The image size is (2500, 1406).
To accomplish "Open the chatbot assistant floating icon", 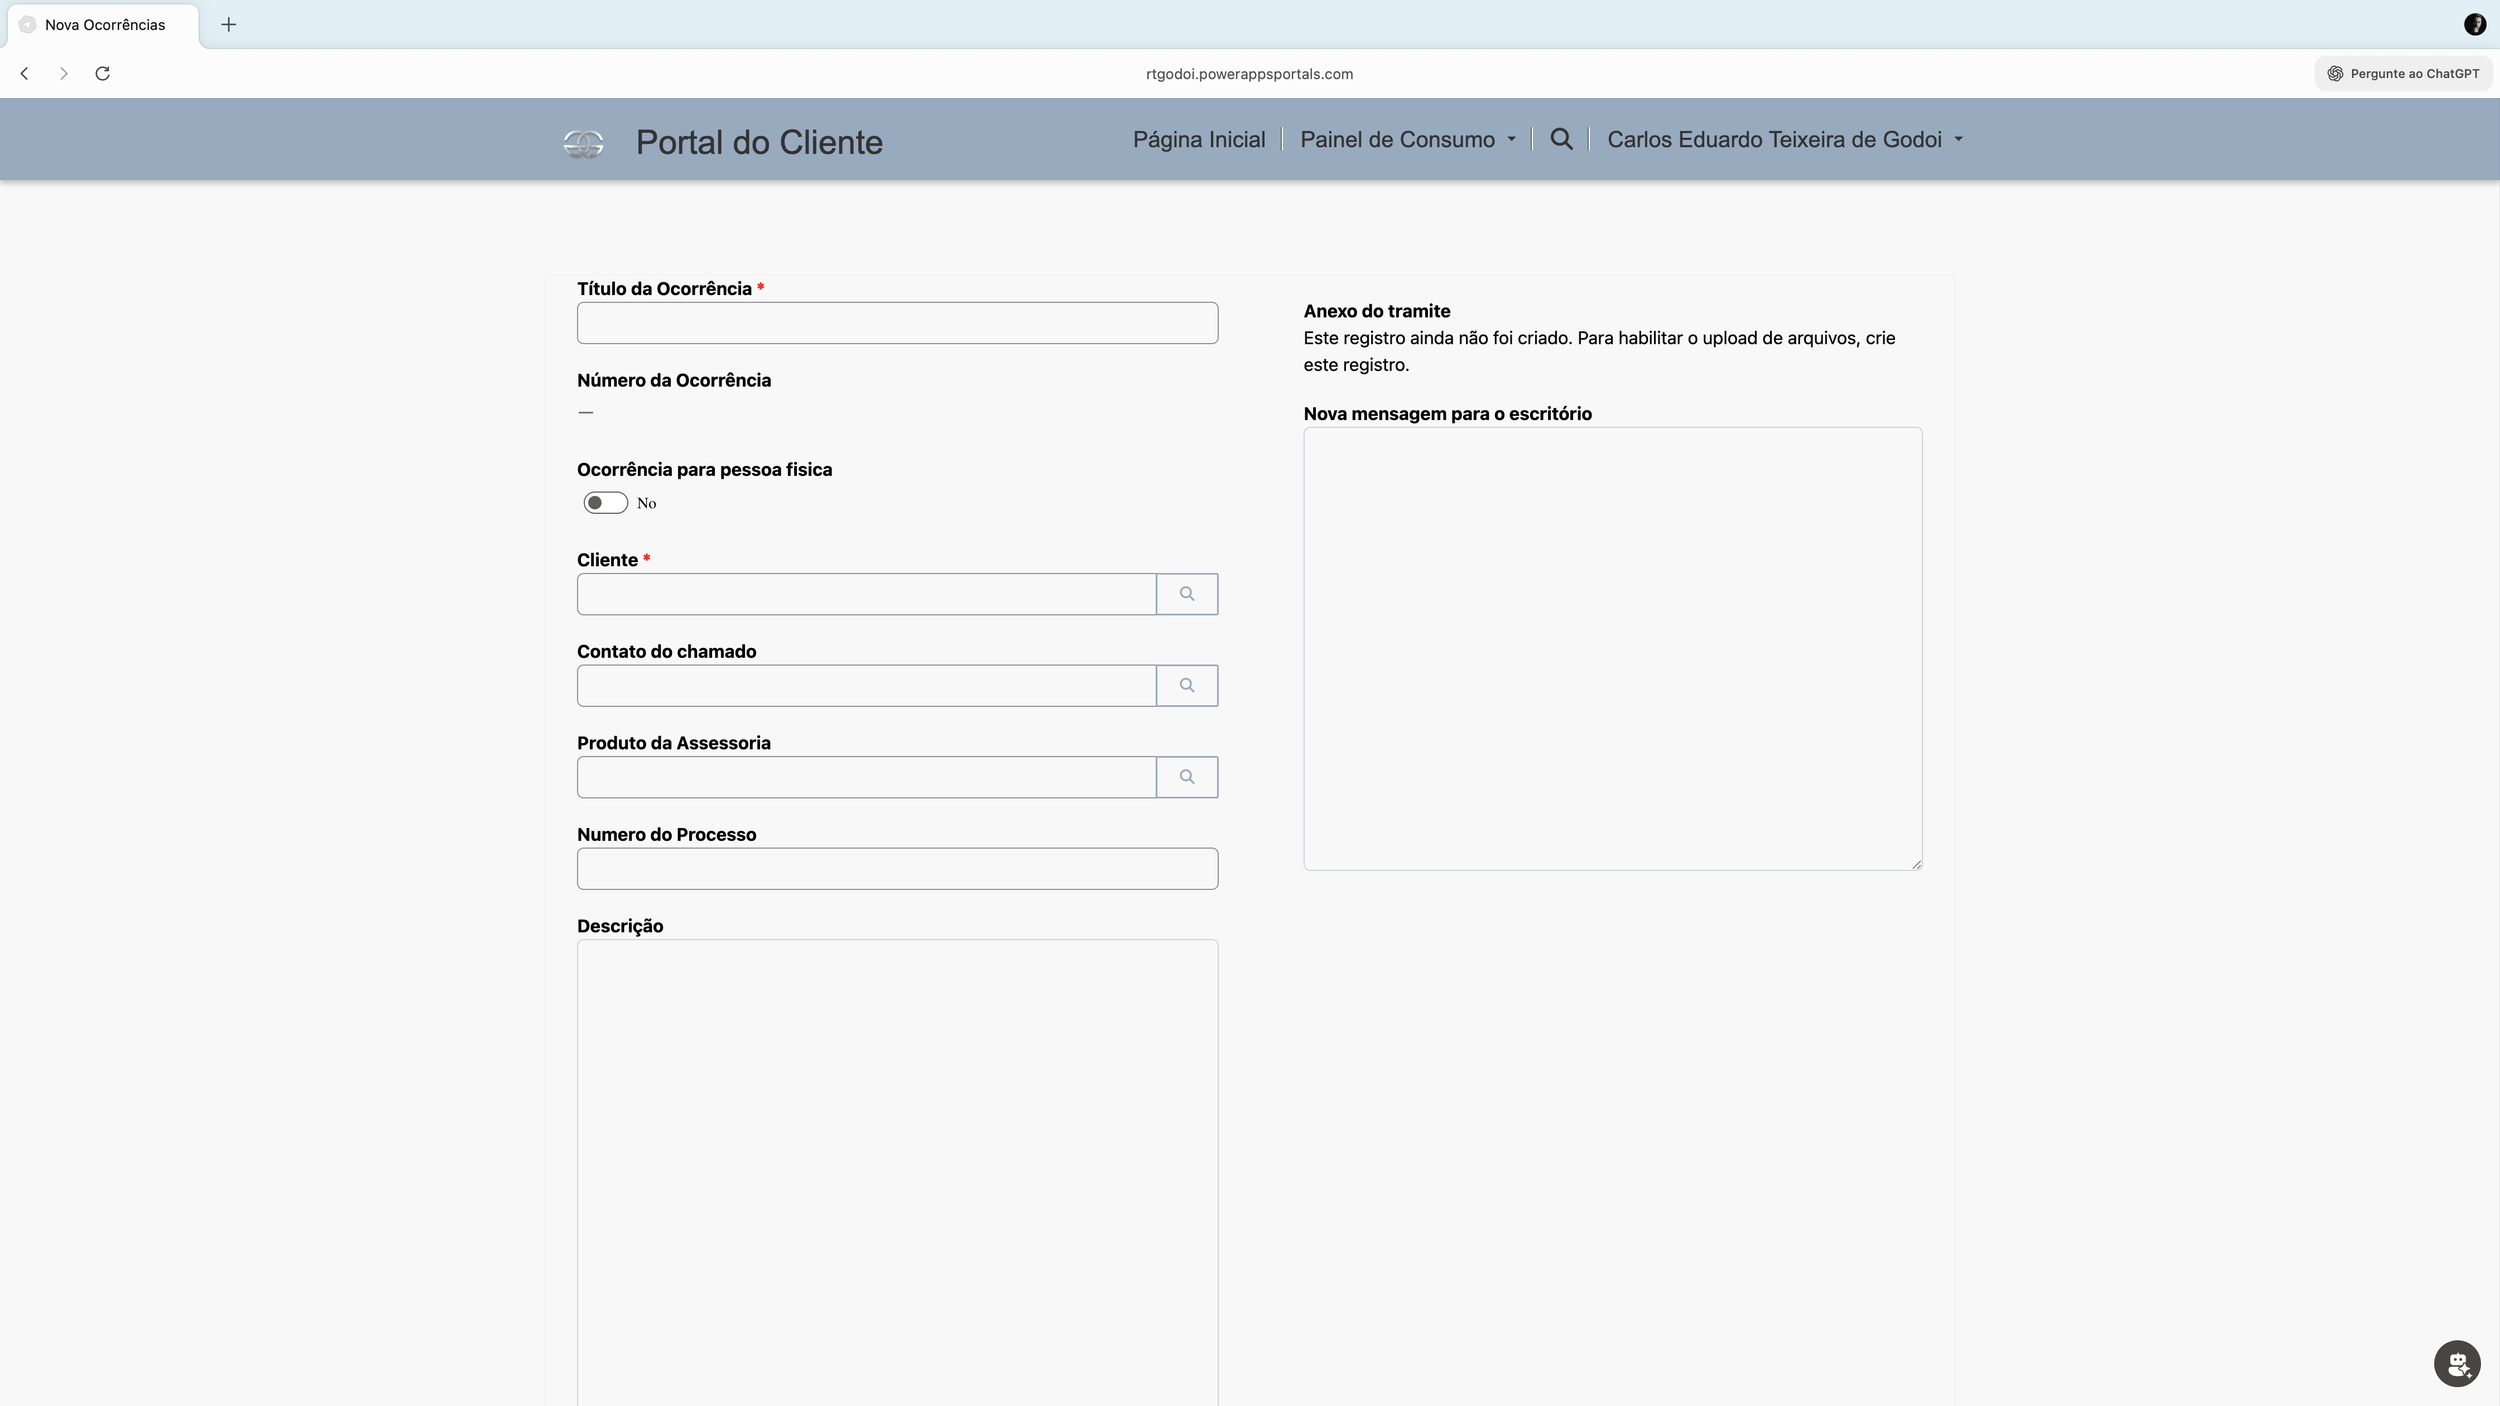I will [x=2456, y=1363].
